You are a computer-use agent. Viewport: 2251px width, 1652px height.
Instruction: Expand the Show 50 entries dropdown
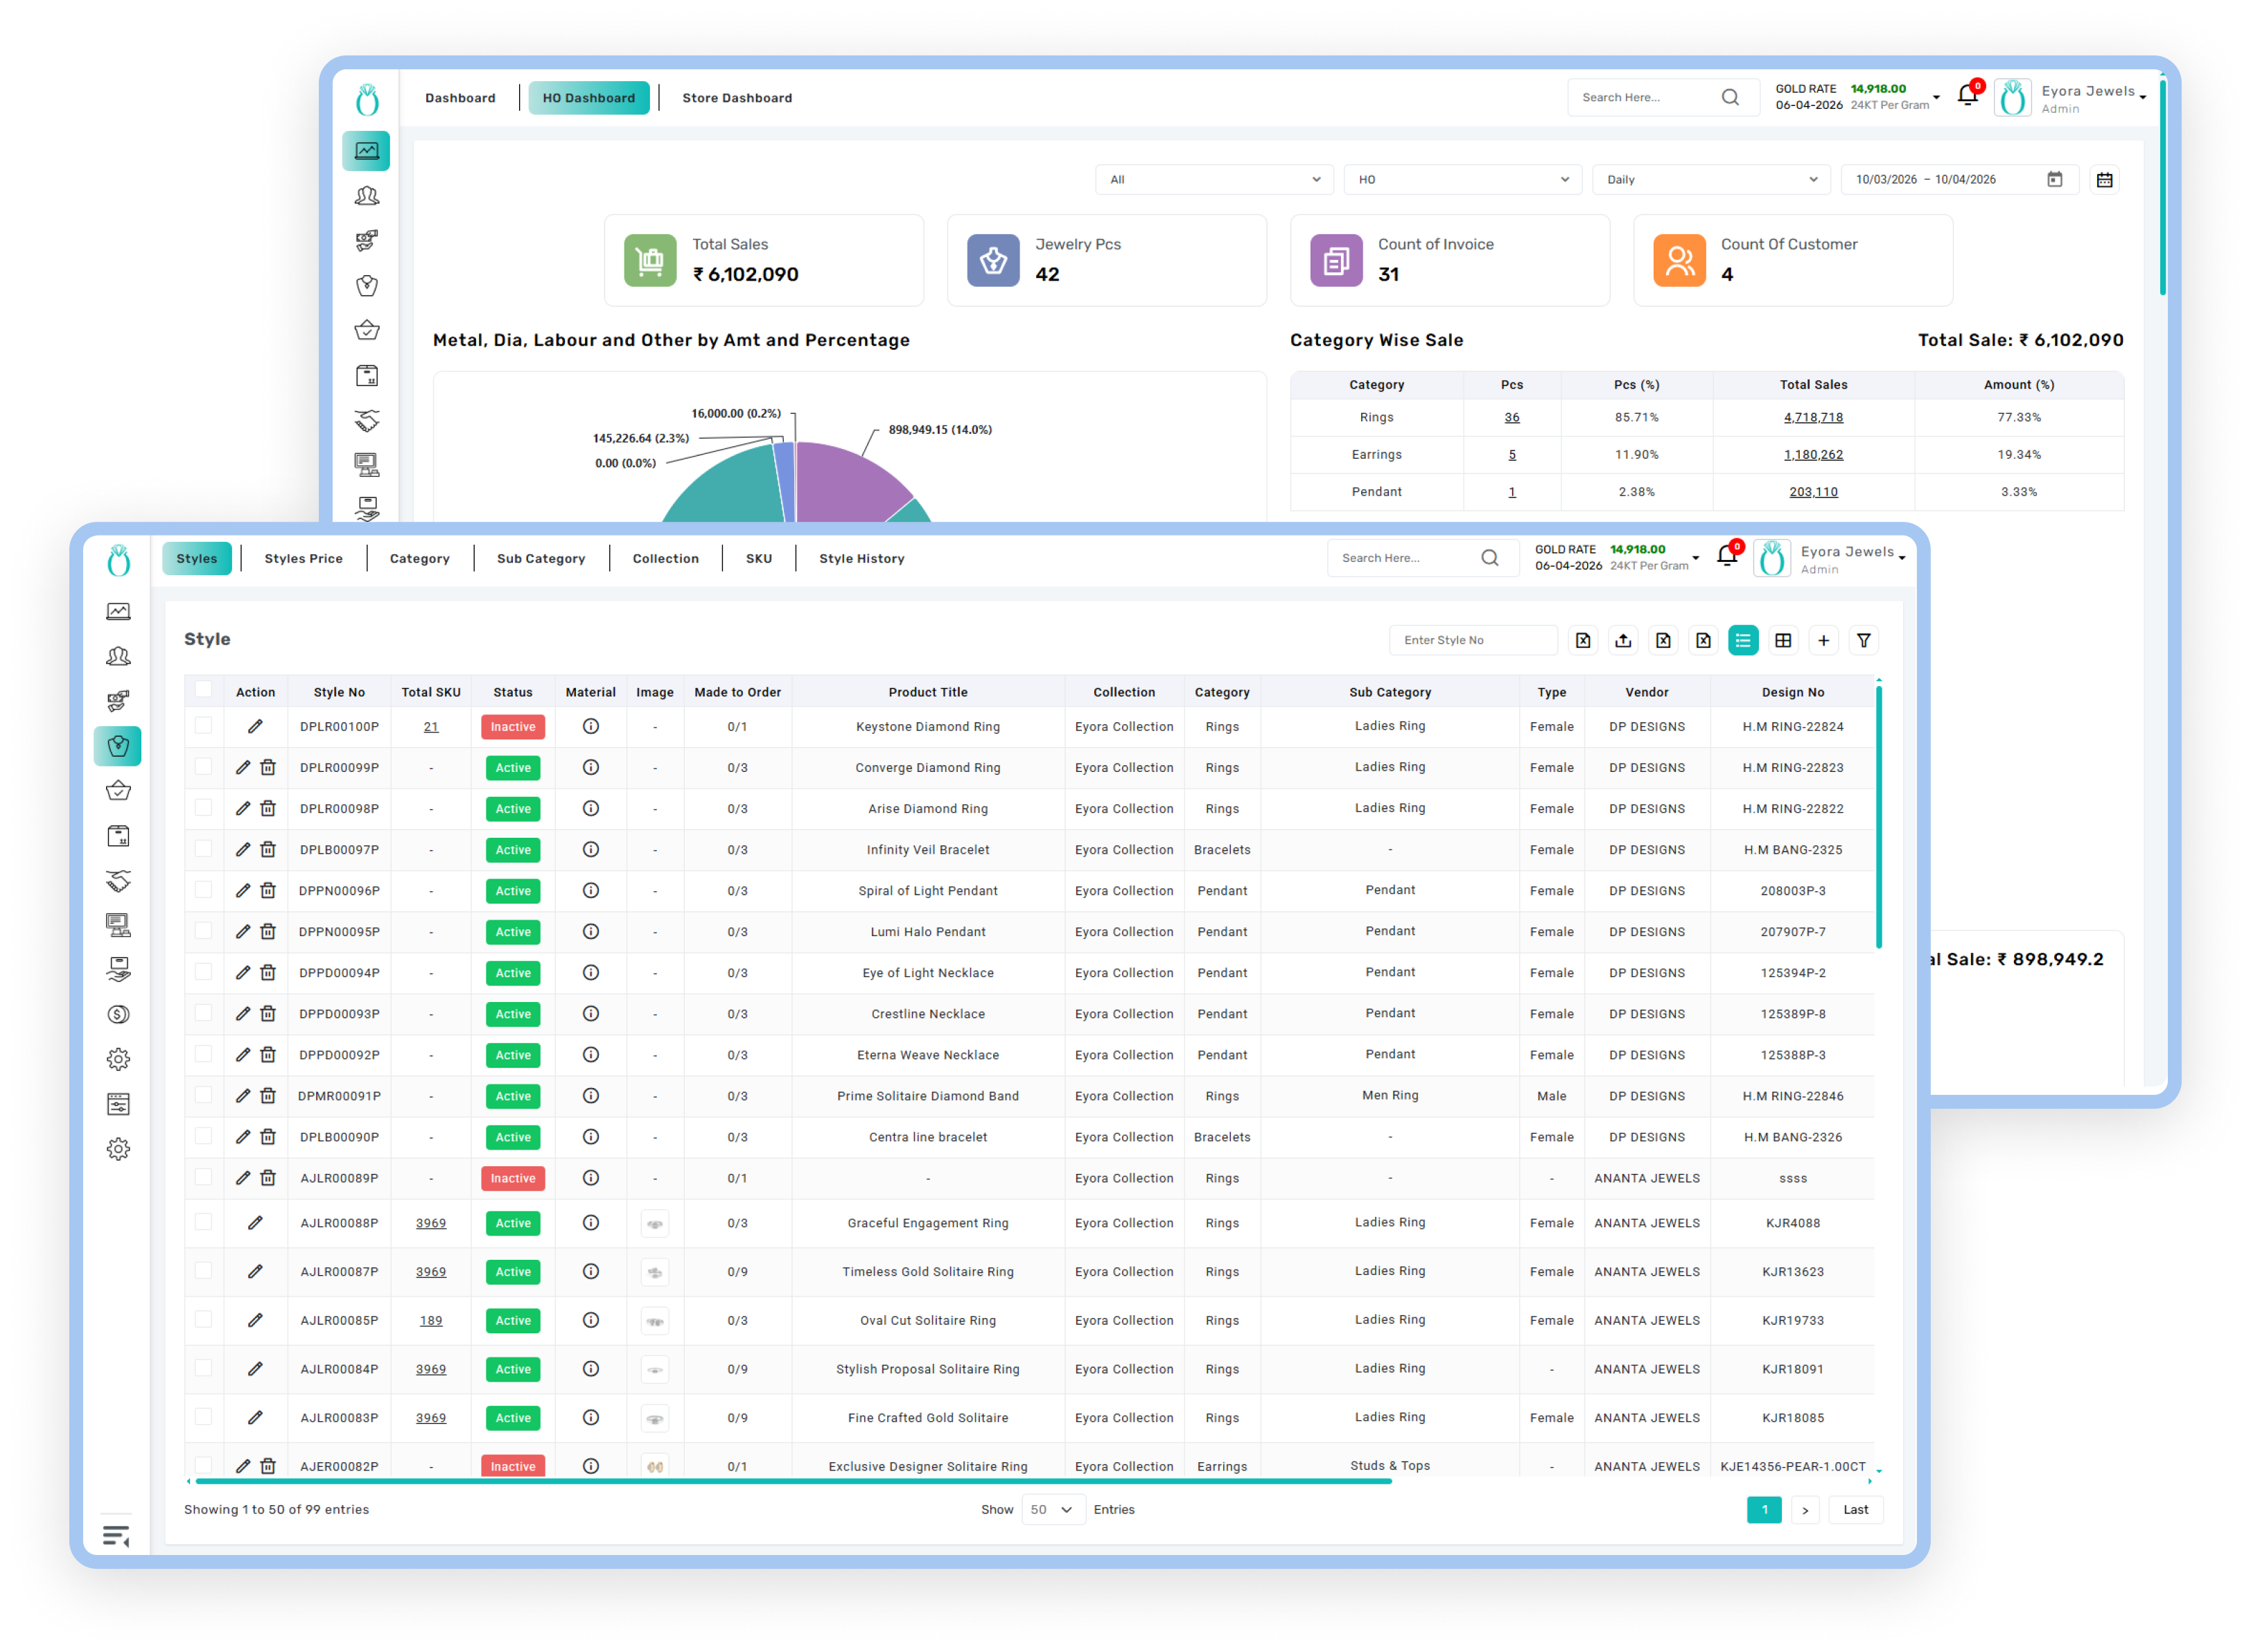click(x=1052, y=1509)
